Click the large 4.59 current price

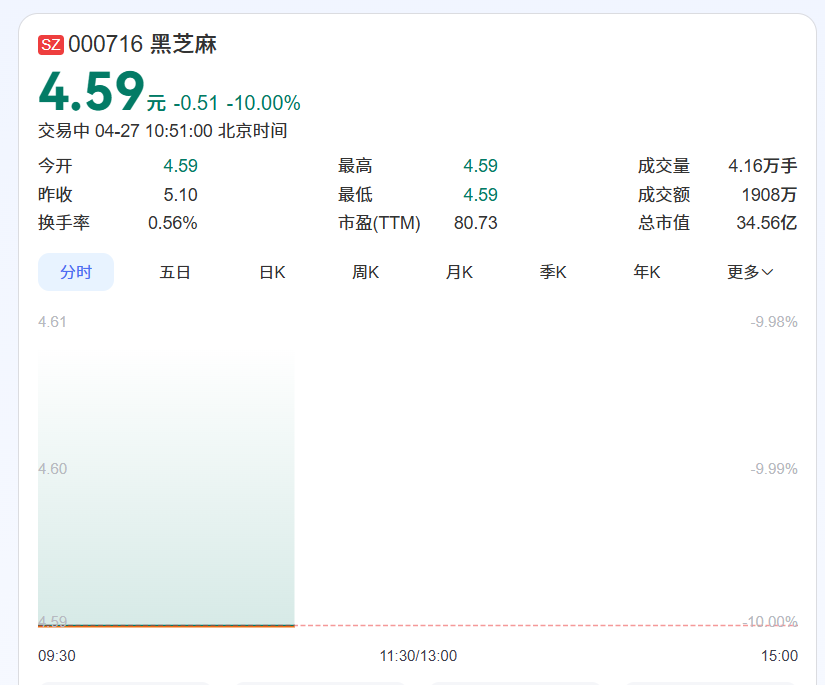(x=92, y=91)
